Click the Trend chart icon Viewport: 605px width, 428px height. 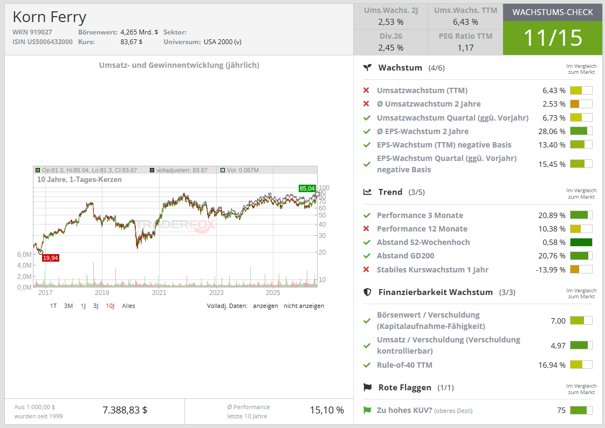(x=367, y=192)
